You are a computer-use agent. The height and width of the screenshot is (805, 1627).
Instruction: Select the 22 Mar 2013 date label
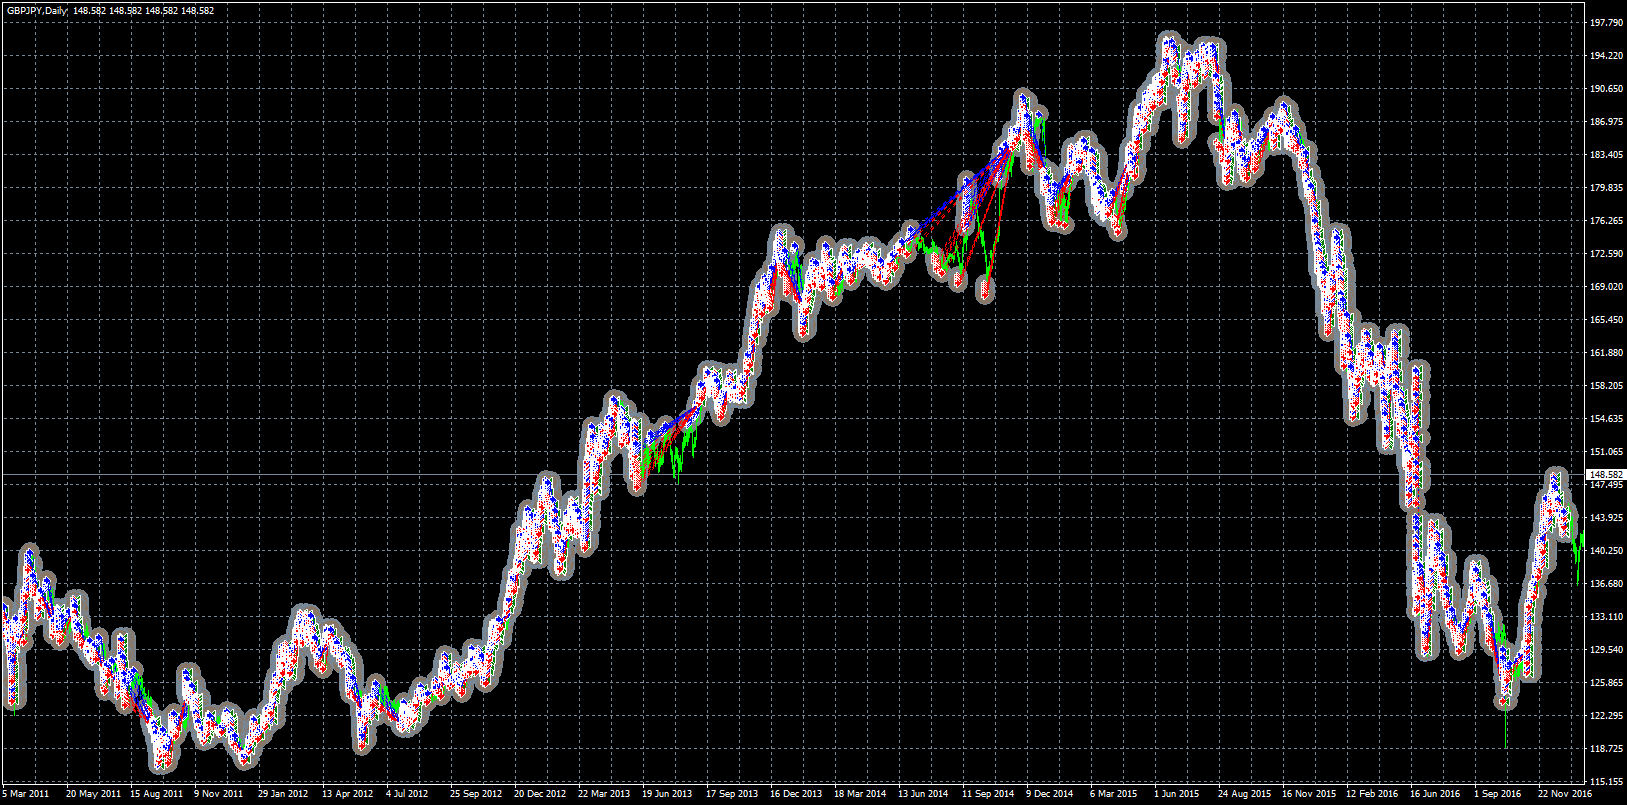[604, 794]
